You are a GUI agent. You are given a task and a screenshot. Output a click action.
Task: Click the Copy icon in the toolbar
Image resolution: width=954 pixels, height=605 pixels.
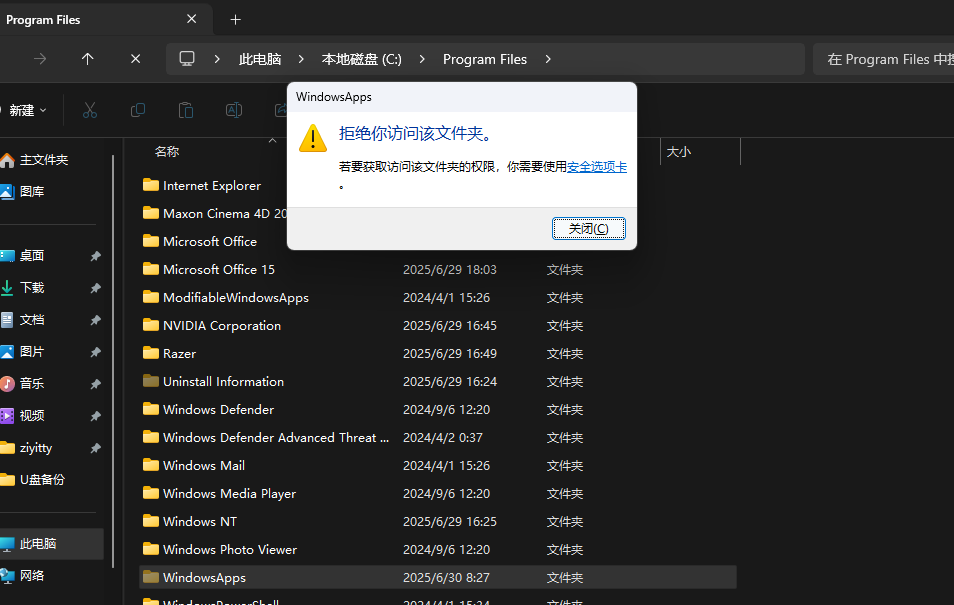(138, 110)
